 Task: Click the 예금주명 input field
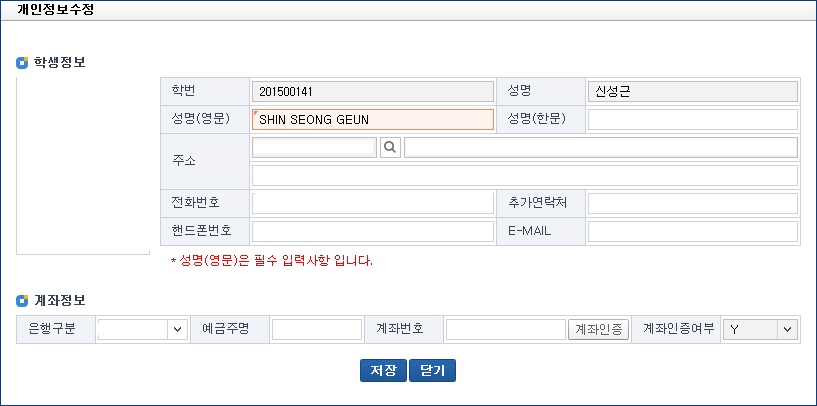[317, 329]
